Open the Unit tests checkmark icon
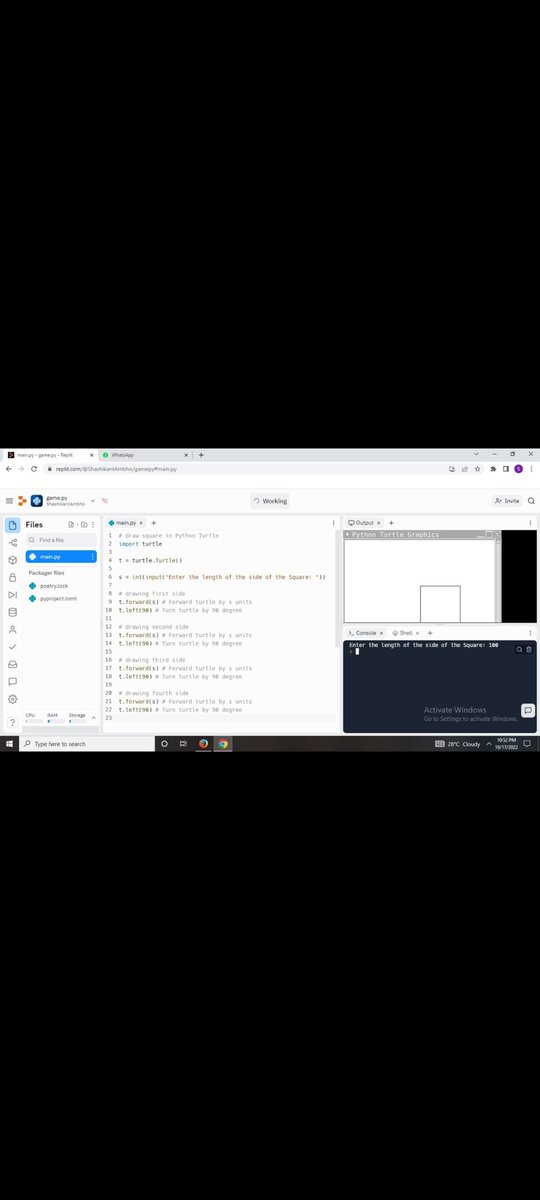 tap(12, 647)
